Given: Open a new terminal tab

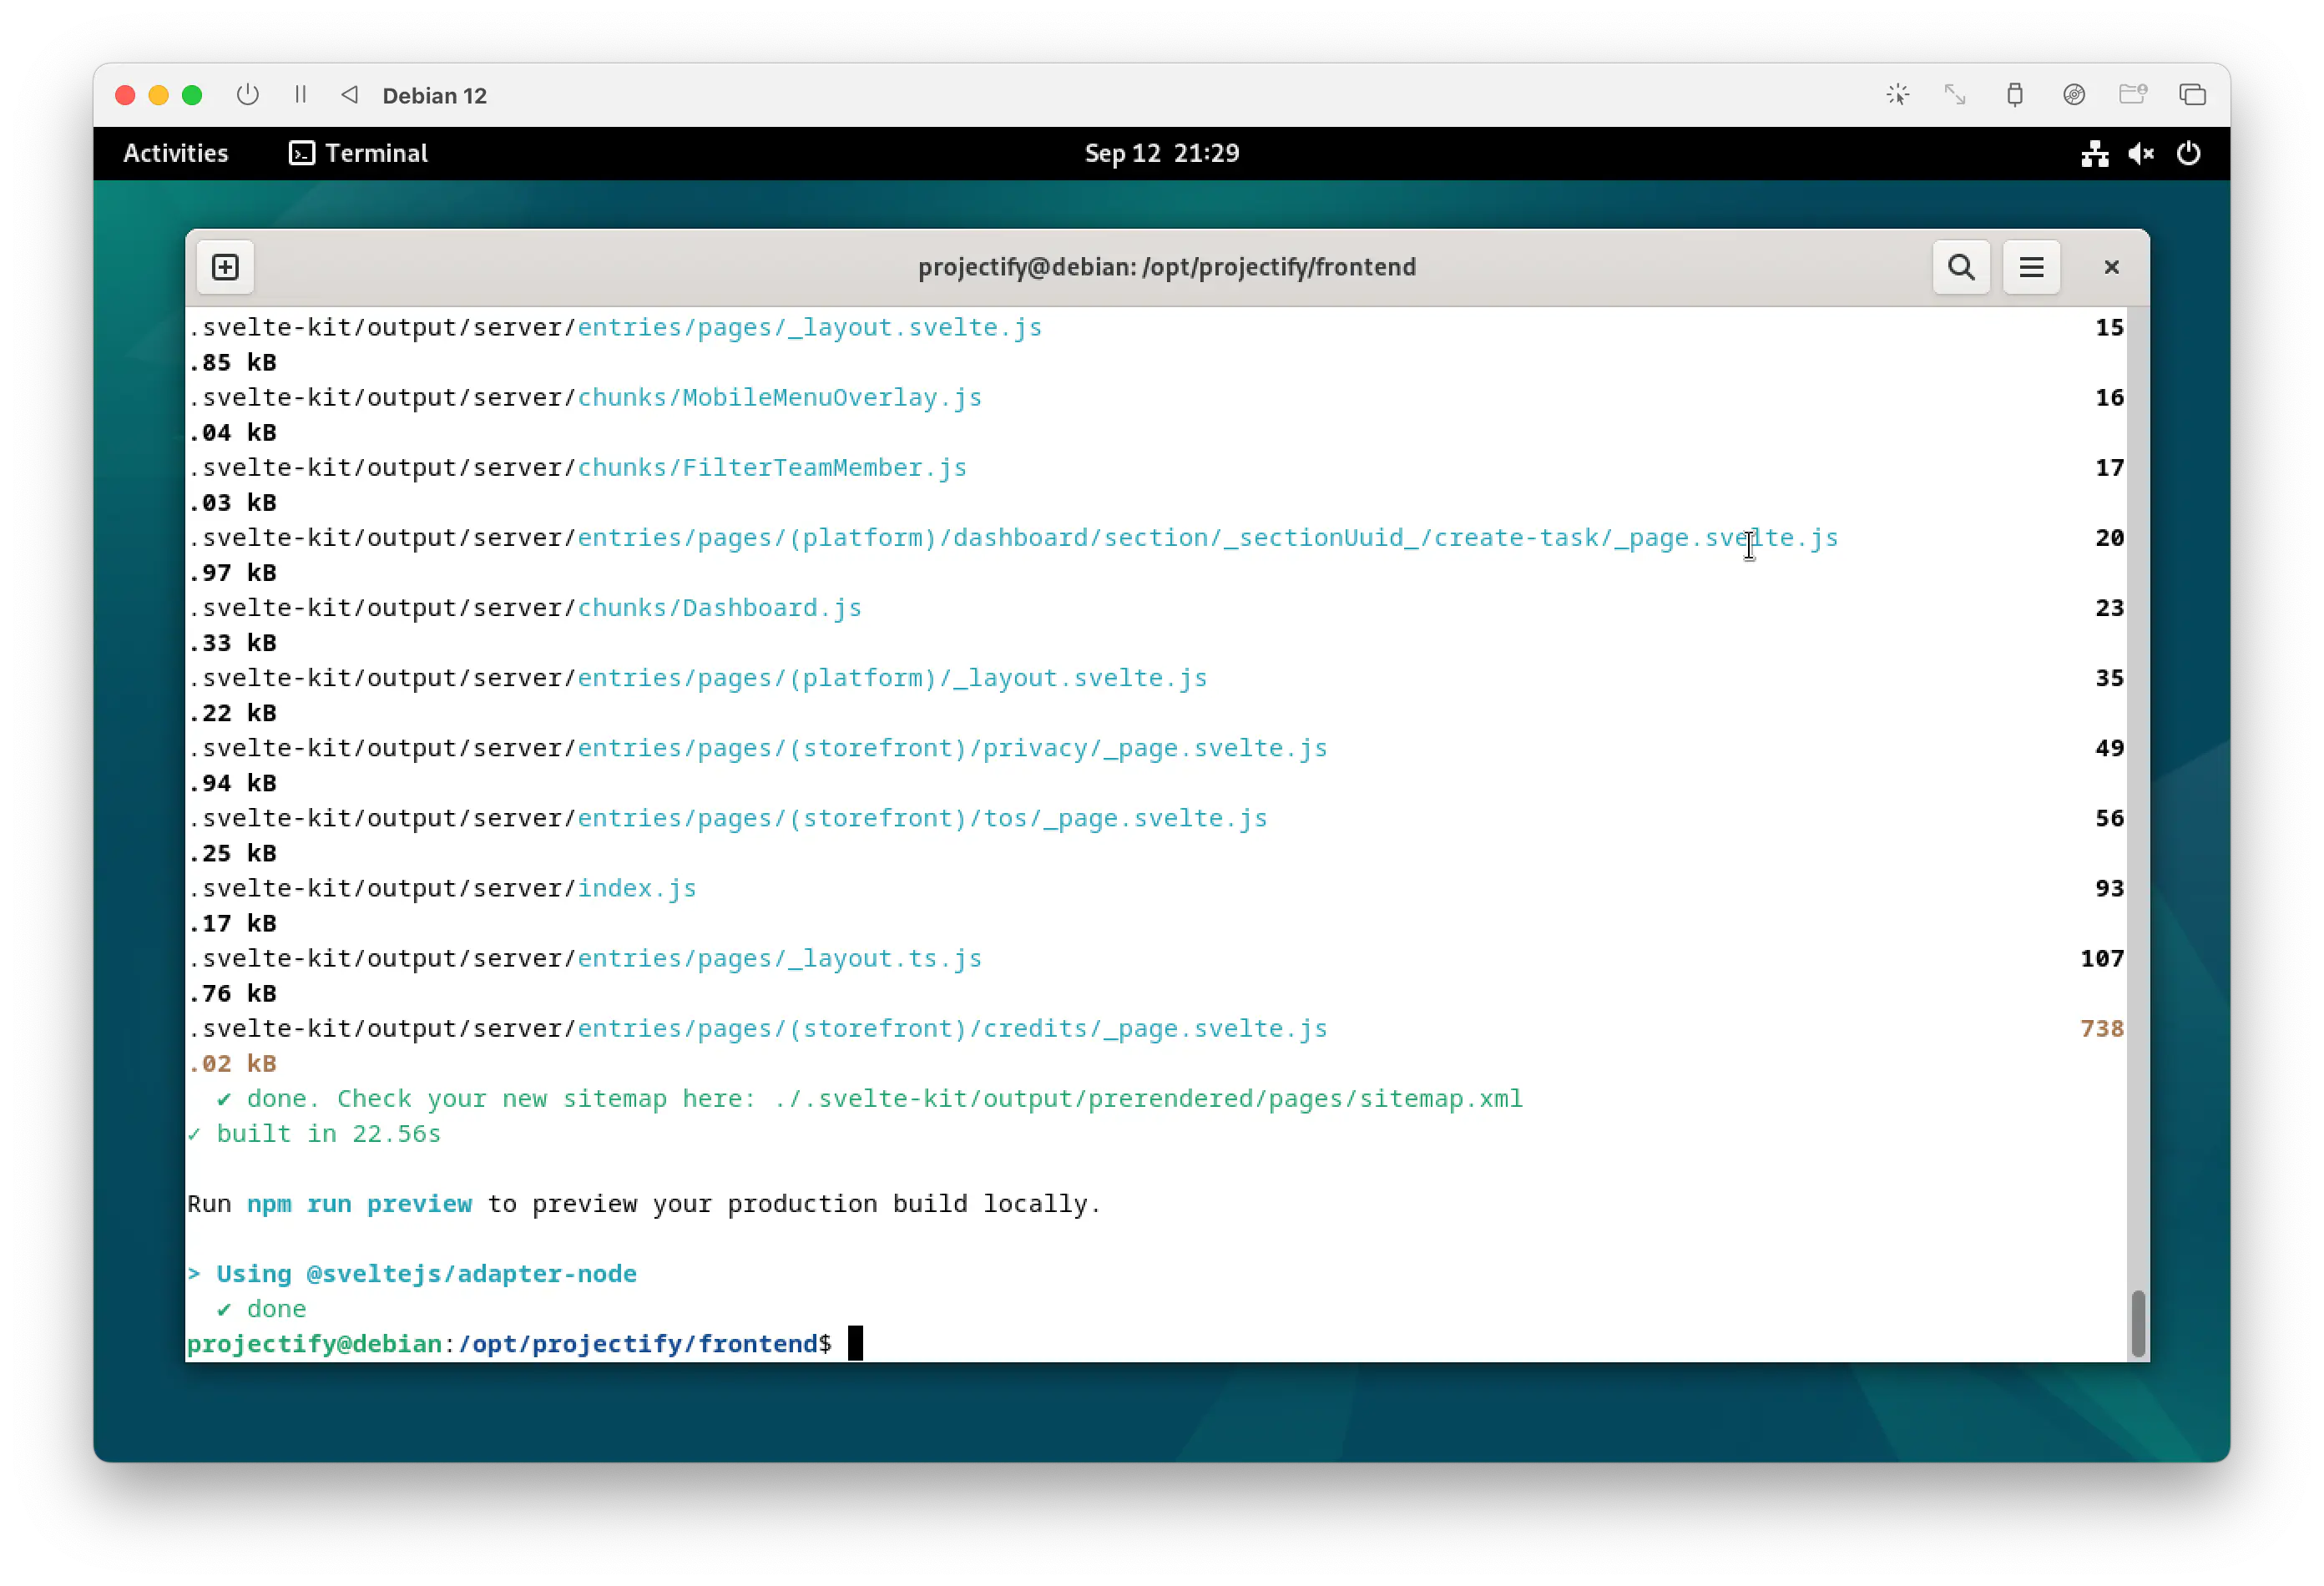Looking at the screenshot, I should coord(225,267).
